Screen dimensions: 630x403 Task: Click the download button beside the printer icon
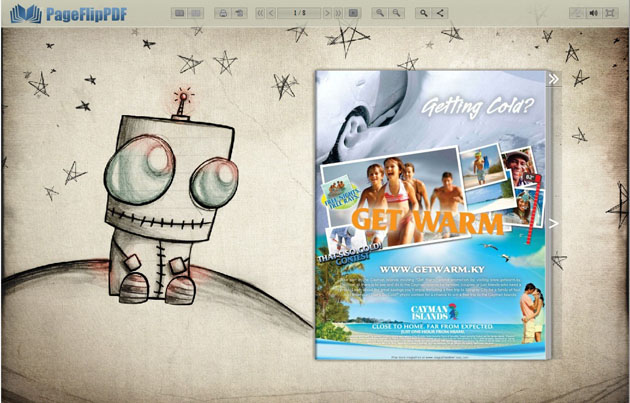(x=239, y=13)
